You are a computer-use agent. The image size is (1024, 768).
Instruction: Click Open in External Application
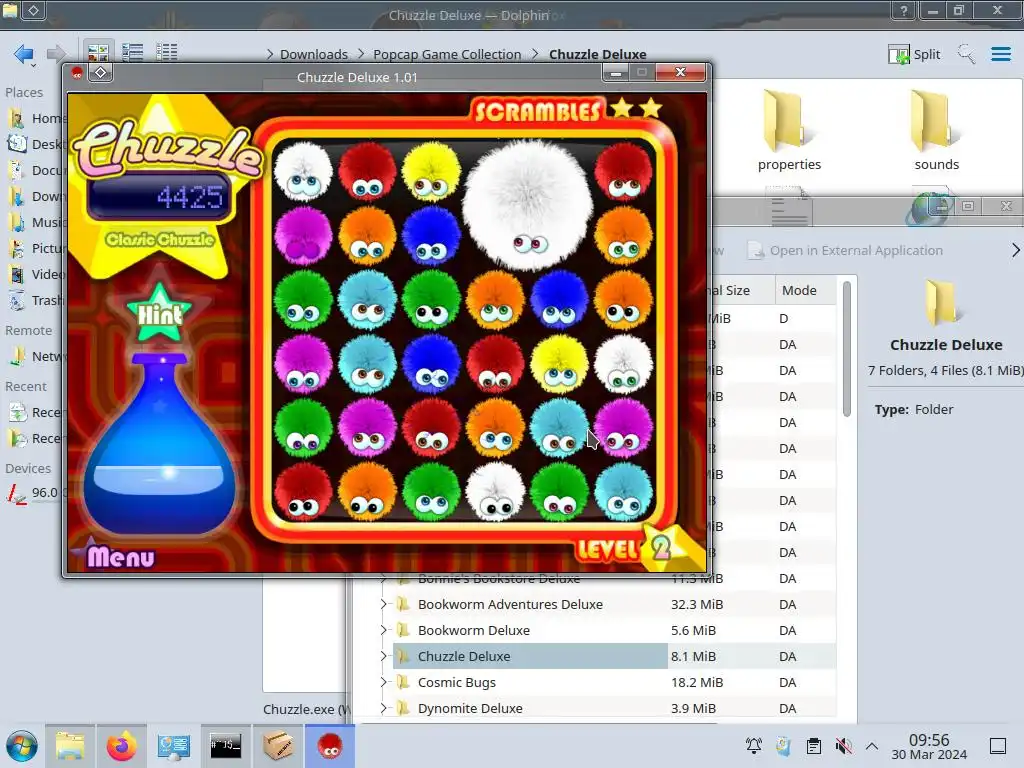point(846,250)
